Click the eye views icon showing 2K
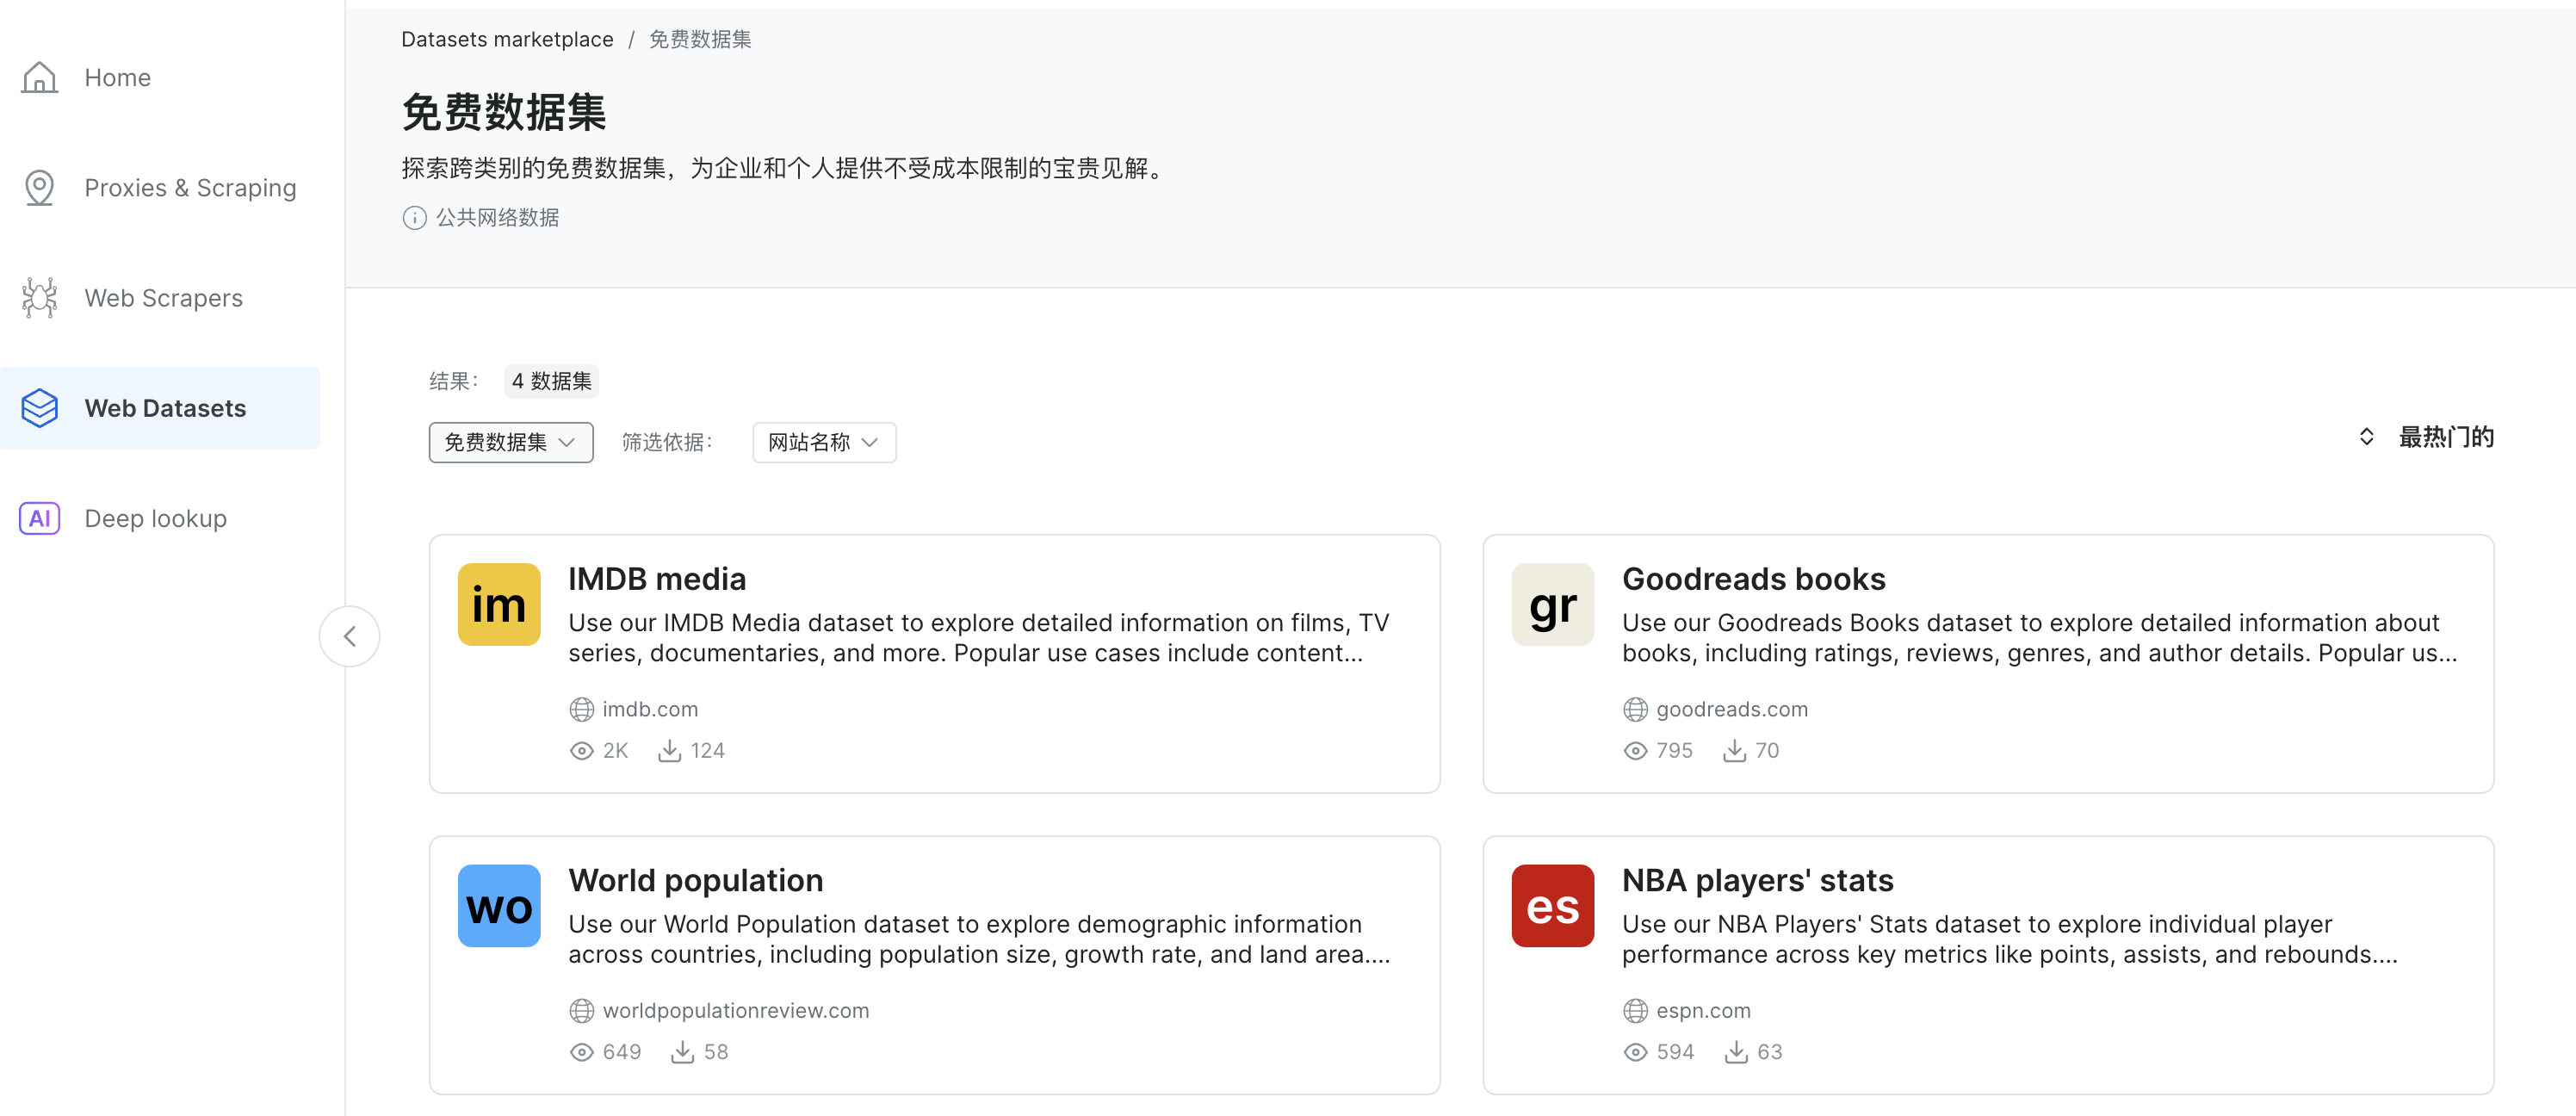 (x=582, y=751)
